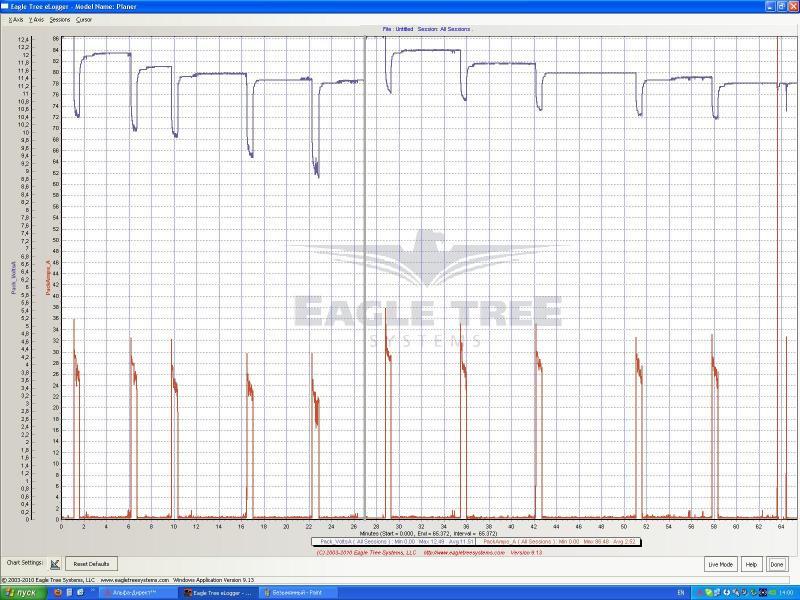
Task: Click the EN language indicator in the tray
Action: tap(681, 593)
